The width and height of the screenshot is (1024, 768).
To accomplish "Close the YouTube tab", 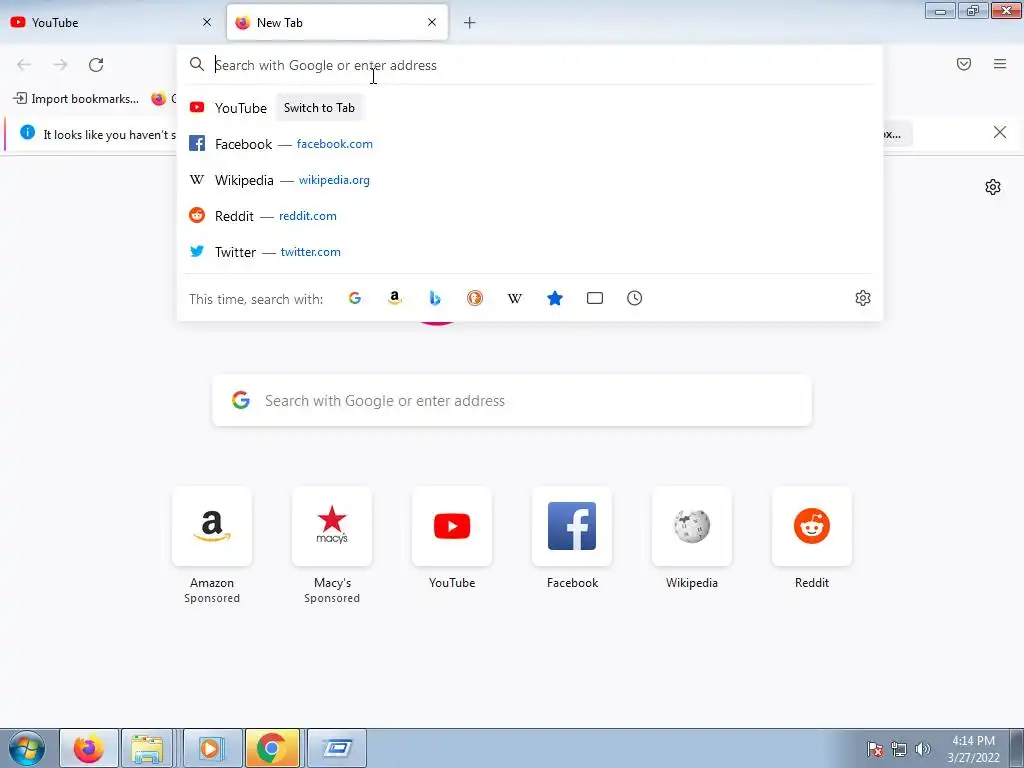I will (207, 22).
